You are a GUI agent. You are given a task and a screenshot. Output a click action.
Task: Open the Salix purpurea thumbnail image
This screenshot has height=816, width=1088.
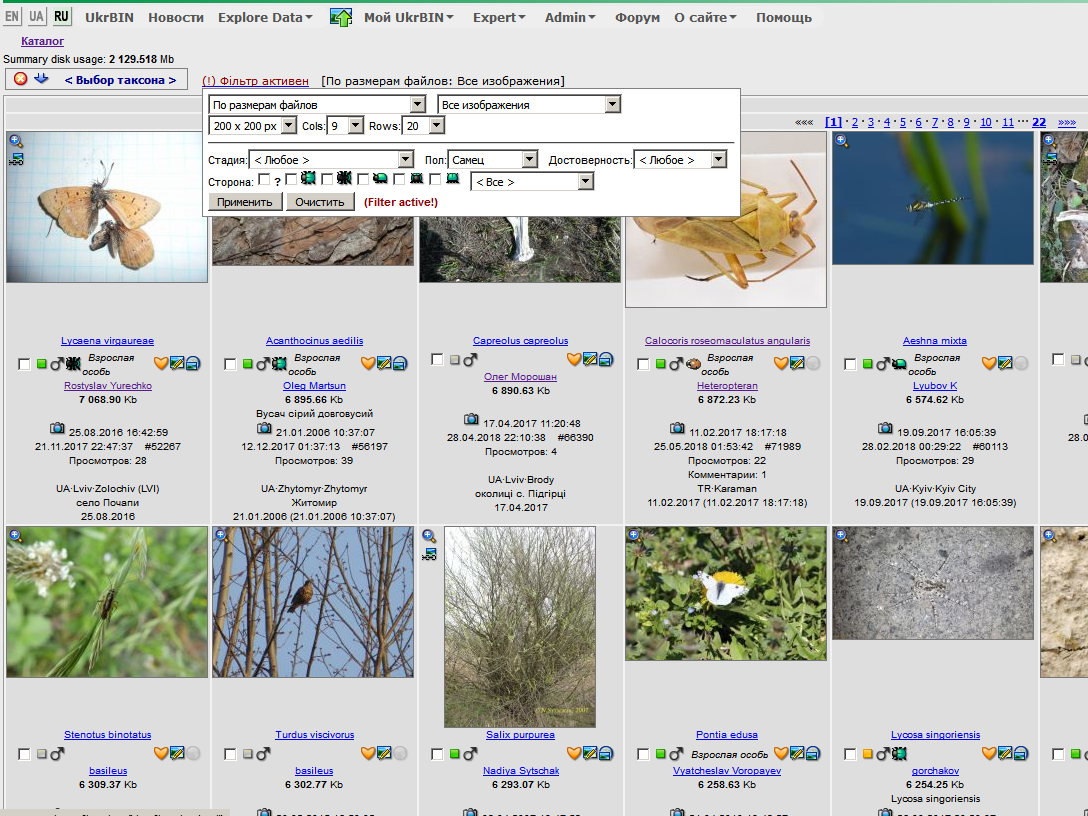[519, 627]
